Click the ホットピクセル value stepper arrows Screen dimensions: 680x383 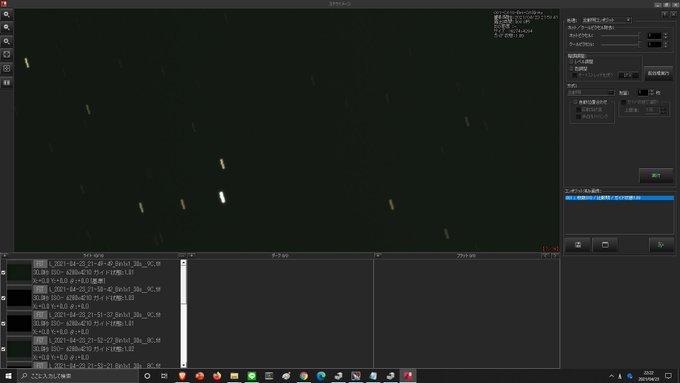(666, 36)
